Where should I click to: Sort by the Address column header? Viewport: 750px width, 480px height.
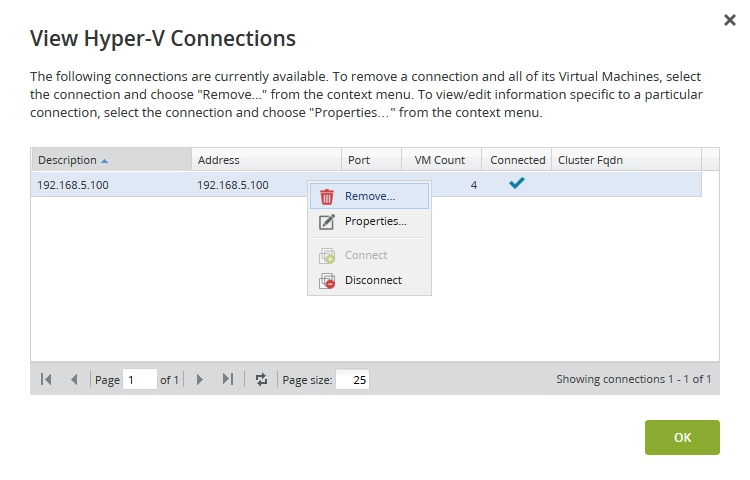[x=266, y=160]
